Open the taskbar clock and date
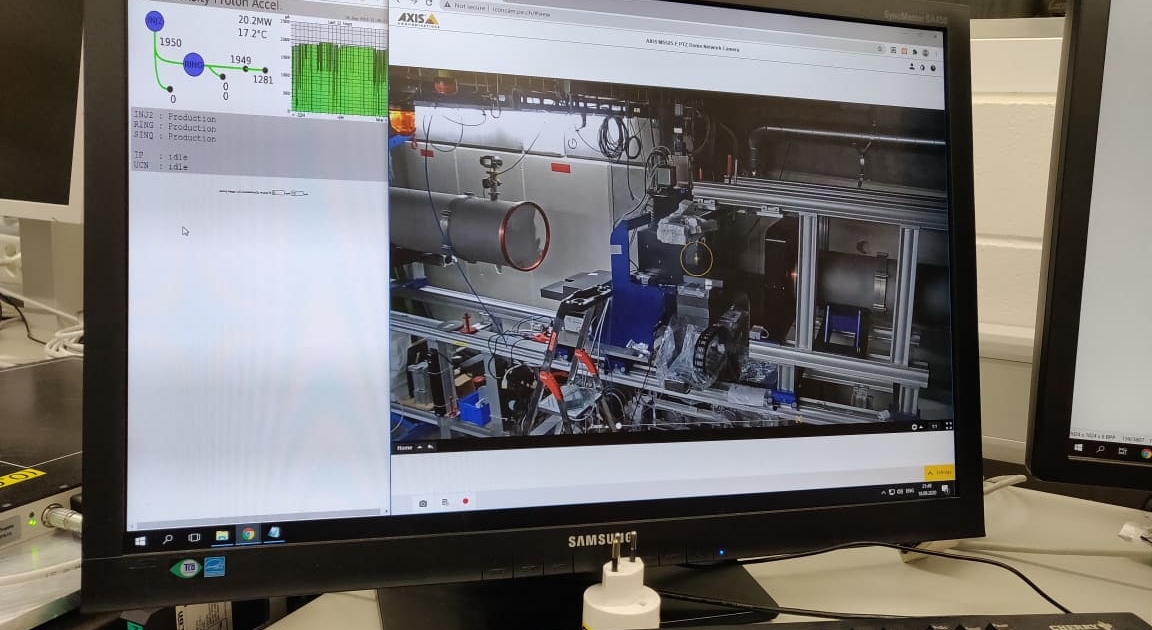 [x=926, y=489]
